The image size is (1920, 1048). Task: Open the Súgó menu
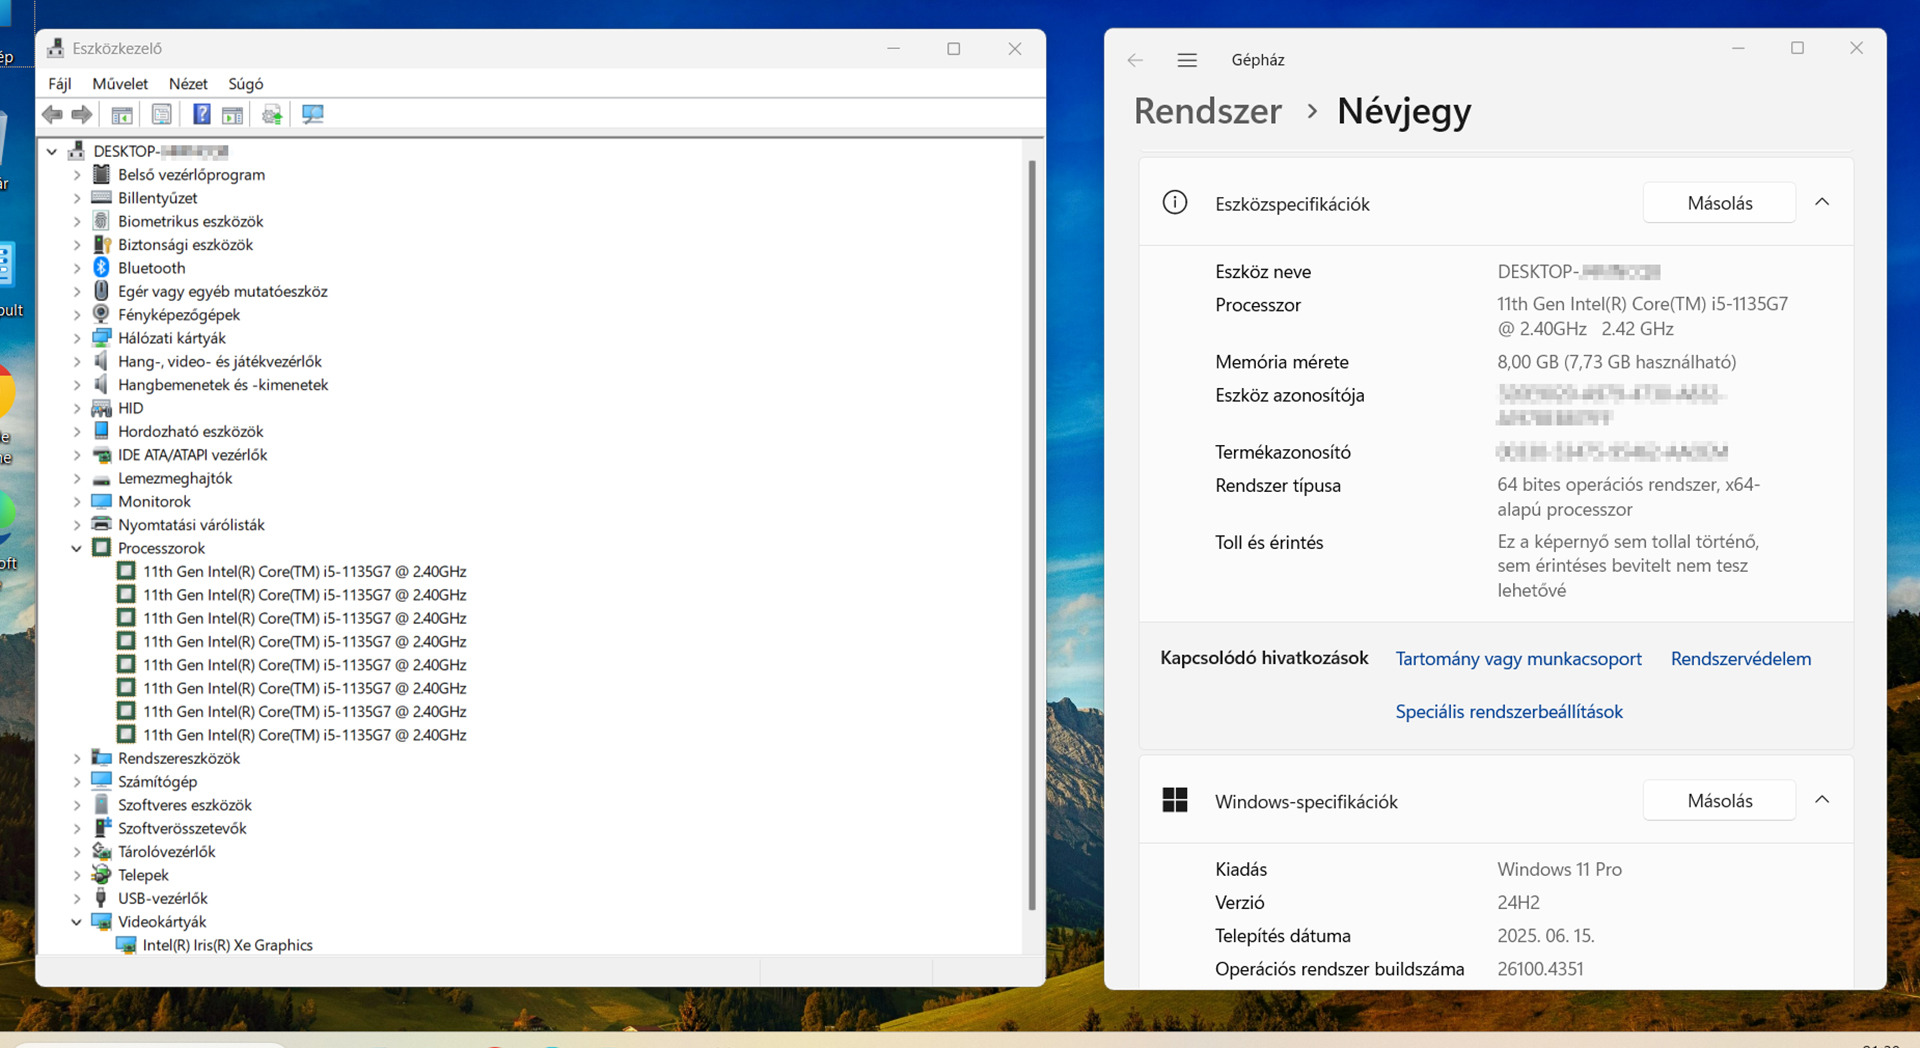(x=246, y=84)
